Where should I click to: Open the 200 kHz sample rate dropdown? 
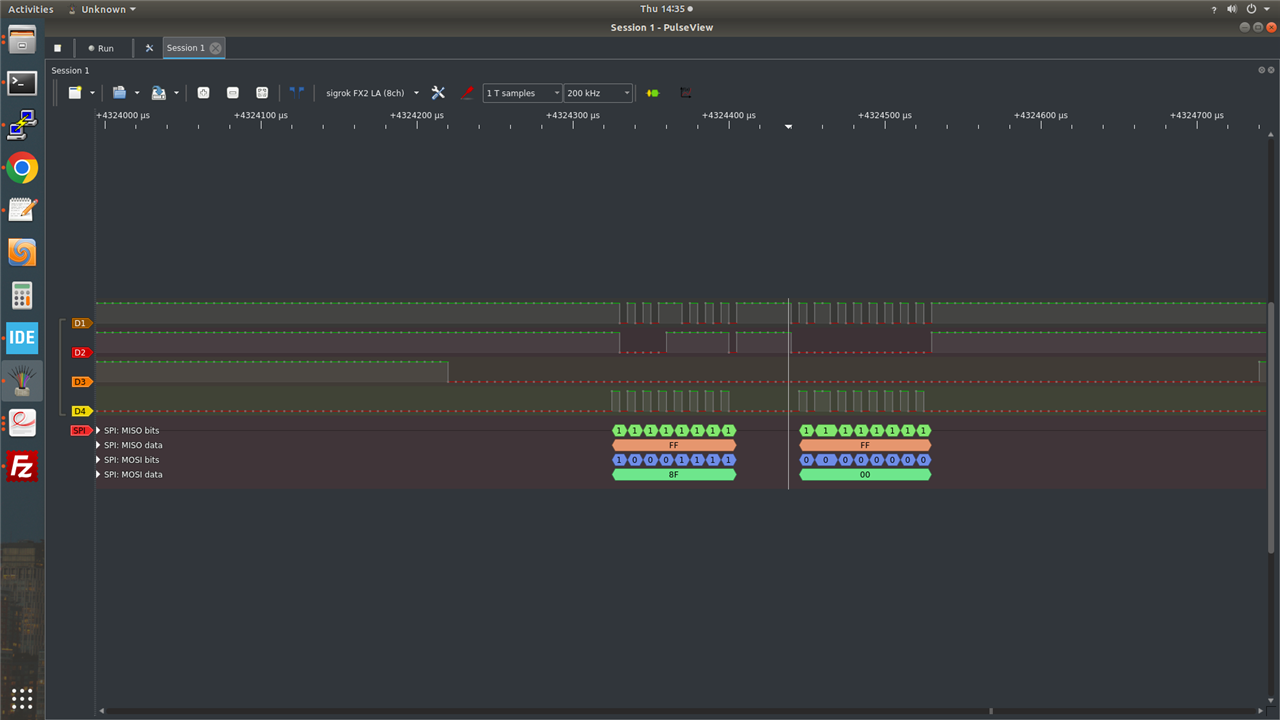point(598,93)
